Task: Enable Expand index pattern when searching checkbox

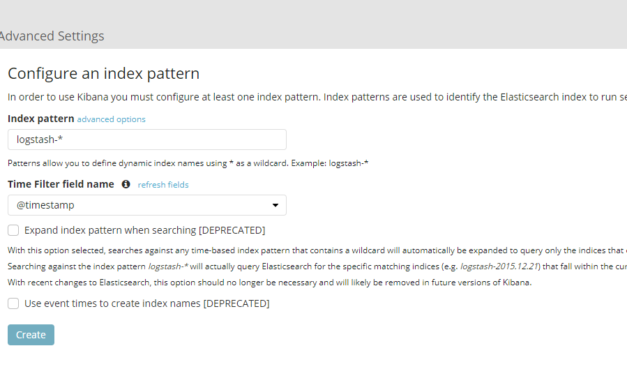Action: click(13, 230)
